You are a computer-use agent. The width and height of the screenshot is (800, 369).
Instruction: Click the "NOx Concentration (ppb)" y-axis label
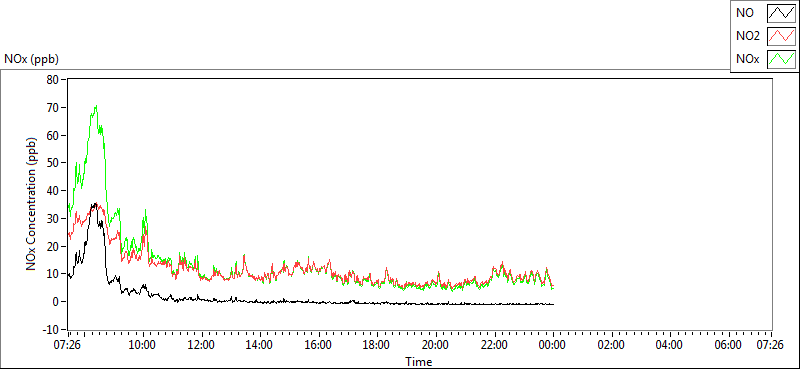pos(32,203)
